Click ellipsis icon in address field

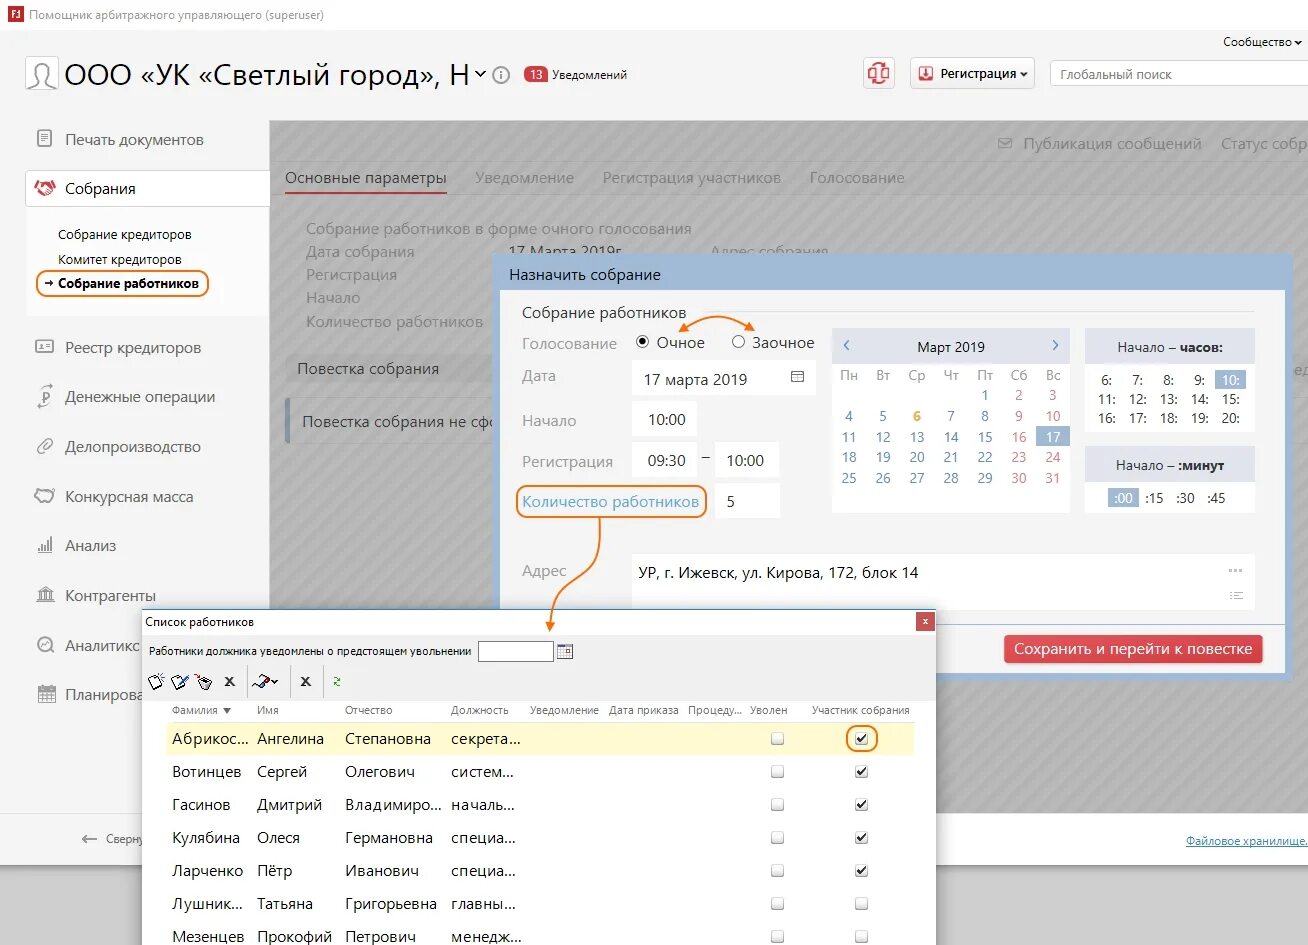tap(1235, 571)
